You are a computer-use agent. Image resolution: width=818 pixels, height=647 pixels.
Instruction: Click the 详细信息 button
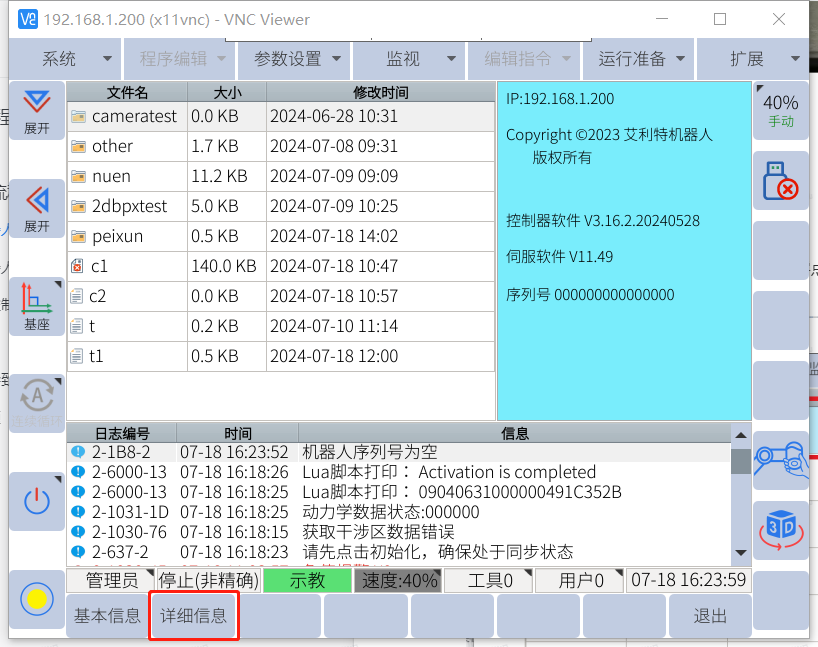(194, 616)
